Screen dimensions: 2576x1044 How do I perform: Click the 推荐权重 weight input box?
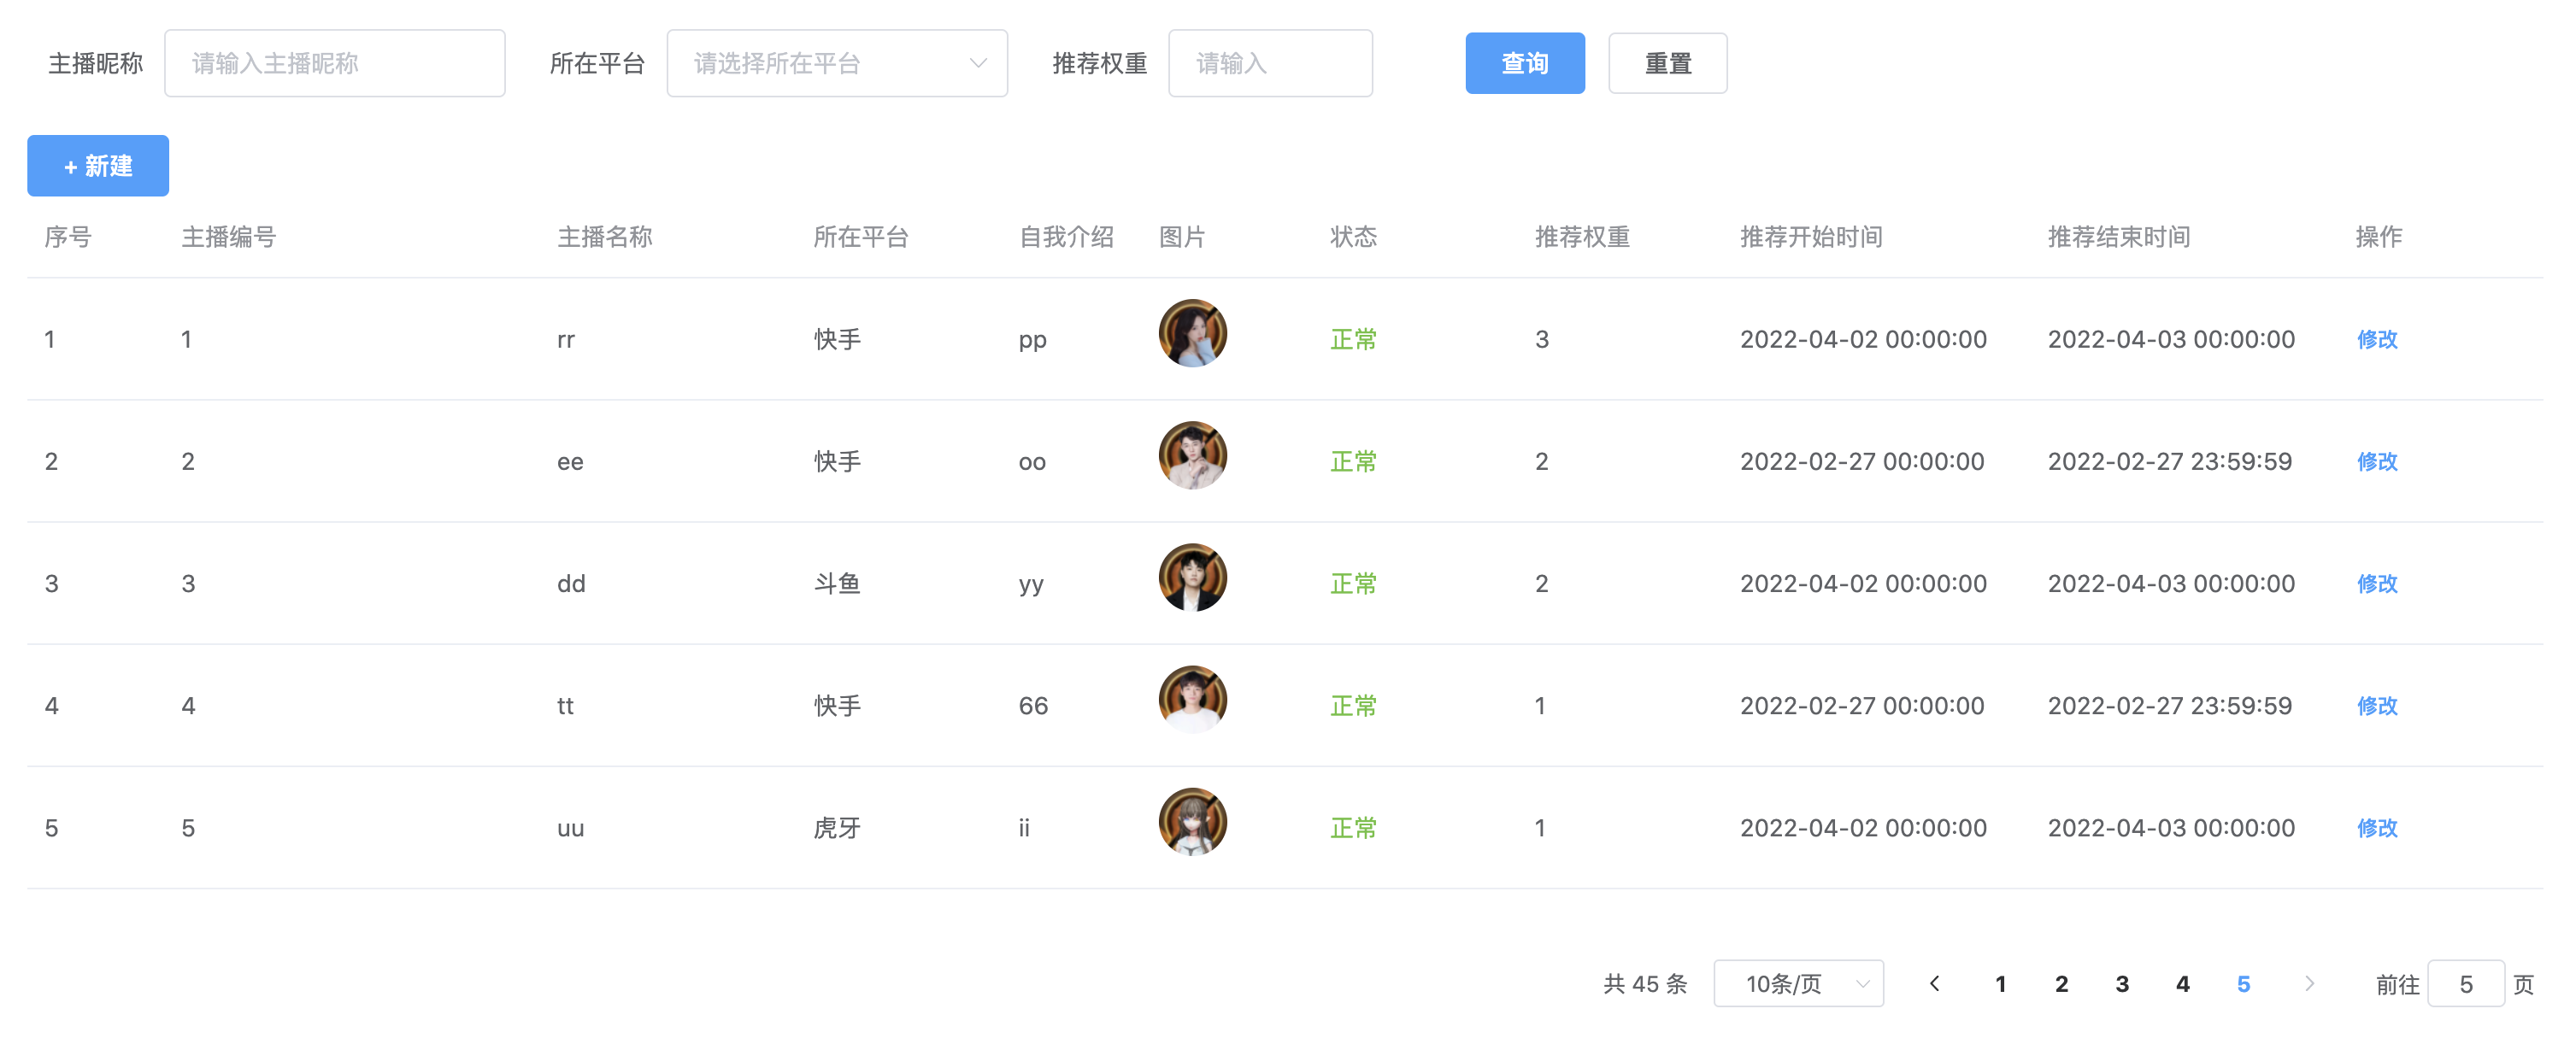(x=1270, y=63)
